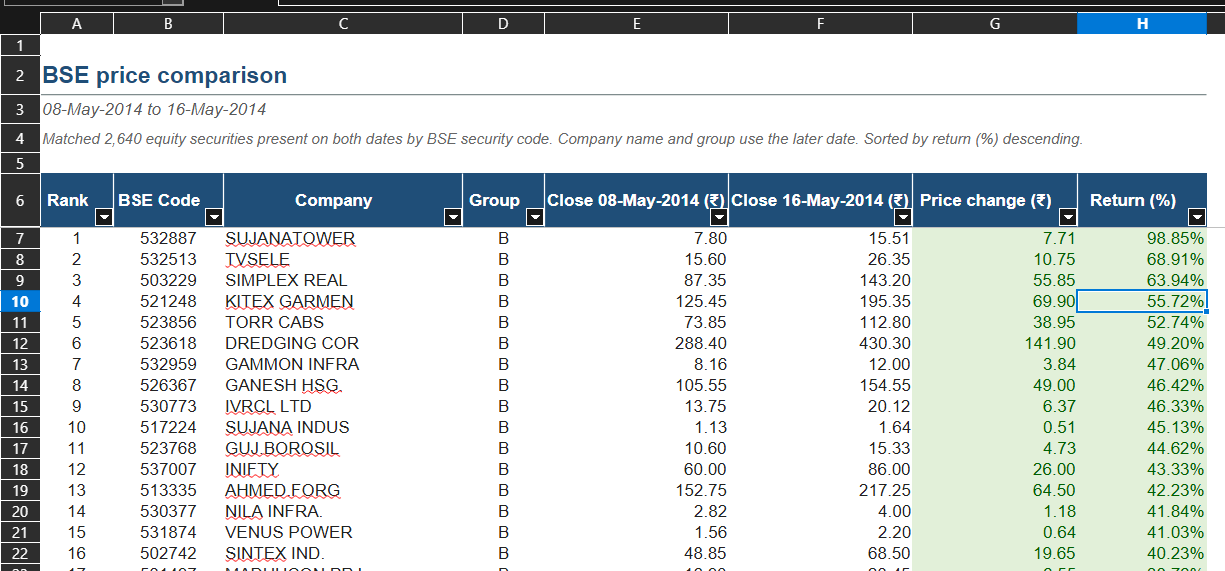This screenshot has width=1225, height=571.
Task: Select column G header
Action: (994, 25)
